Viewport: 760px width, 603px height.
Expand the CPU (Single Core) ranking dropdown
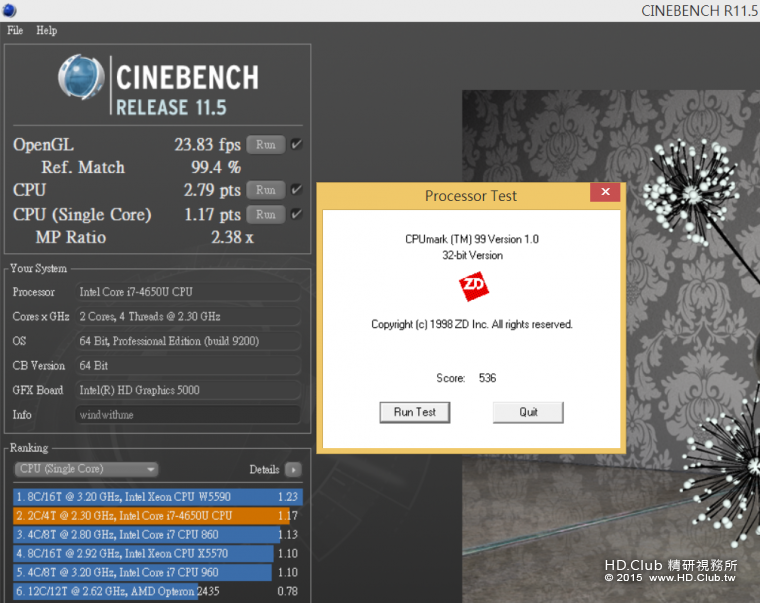click(x=86, y=469)
